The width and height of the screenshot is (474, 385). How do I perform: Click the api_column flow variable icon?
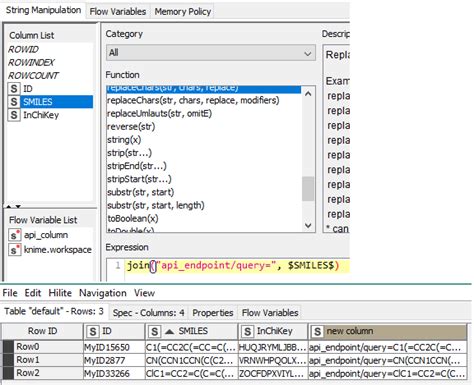click(x=14, y=235)
